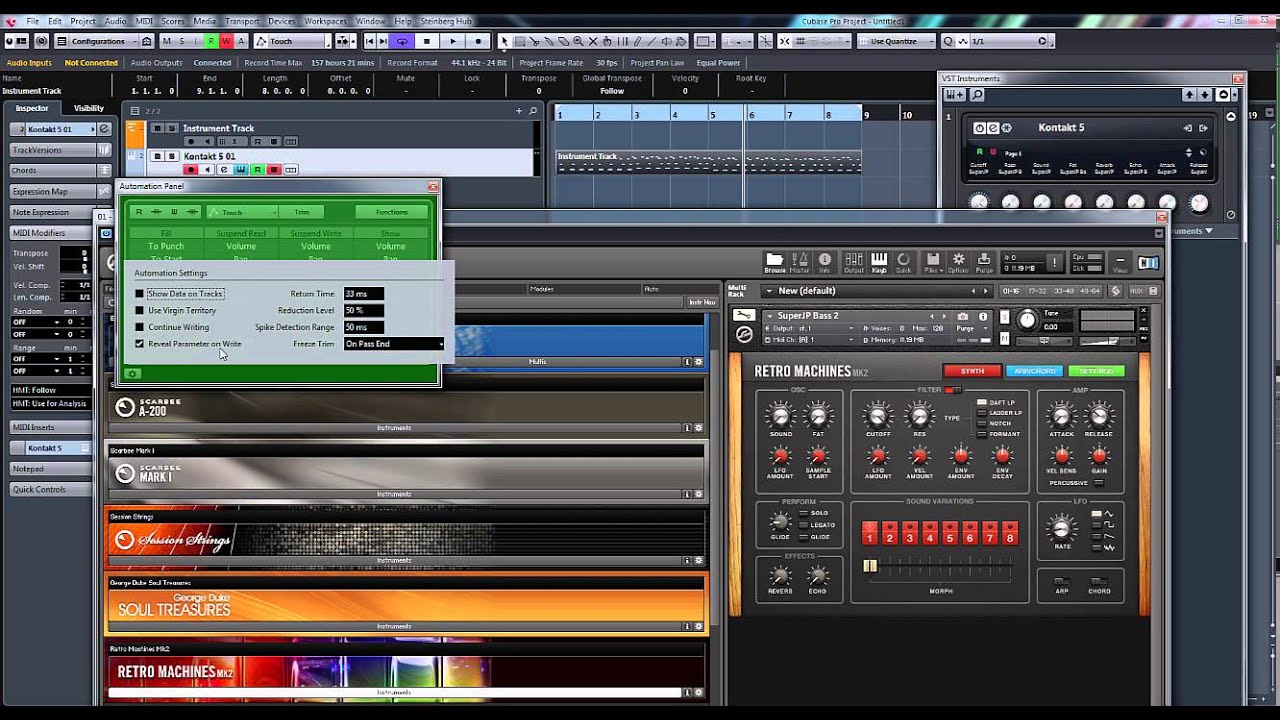This screenshot has height=720, width=1280.
Task: Click the SYNTH page button
Action: (x=972, y=371)
